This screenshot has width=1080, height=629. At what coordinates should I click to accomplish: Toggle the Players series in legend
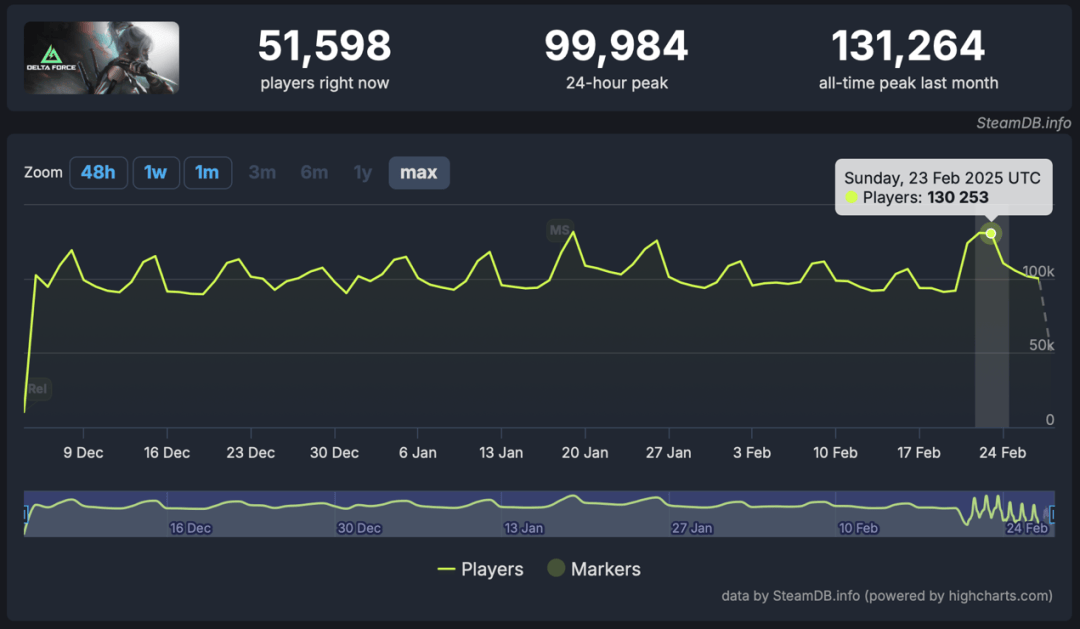pos(481,569)
